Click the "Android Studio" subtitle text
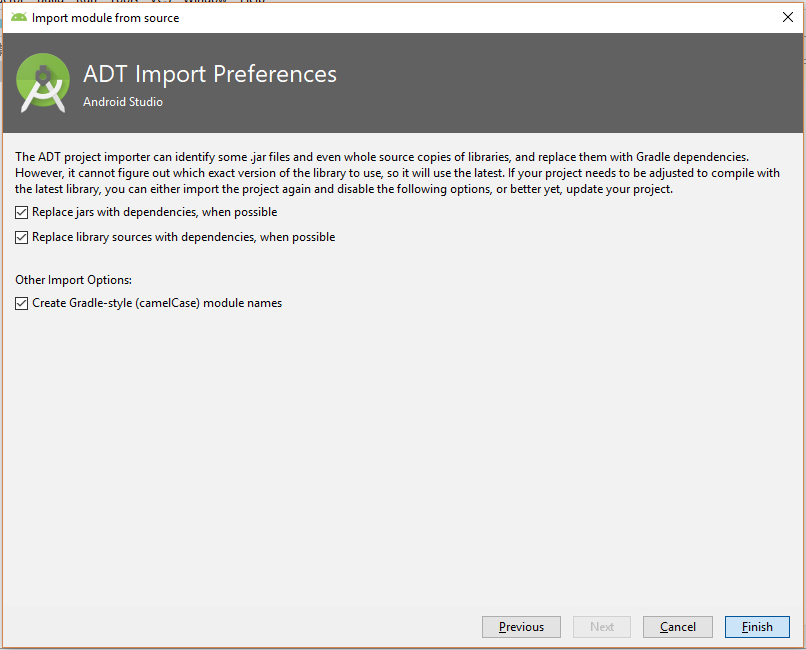The height and width of the screenshot is (650, 806). click(x=122, y=102)
